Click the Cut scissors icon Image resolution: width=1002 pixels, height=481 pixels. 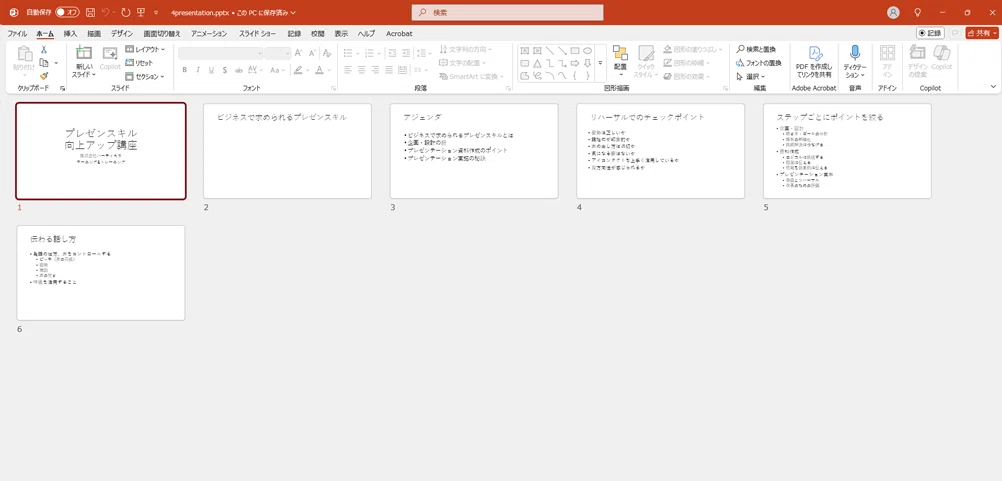[x=44, y=50]
